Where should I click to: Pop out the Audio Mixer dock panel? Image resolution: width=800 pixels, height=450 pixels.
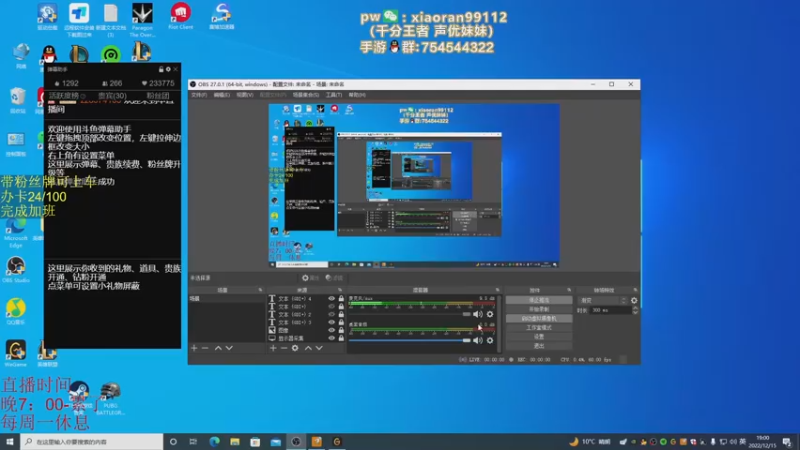pyautogui.click(x=497, y=290)
